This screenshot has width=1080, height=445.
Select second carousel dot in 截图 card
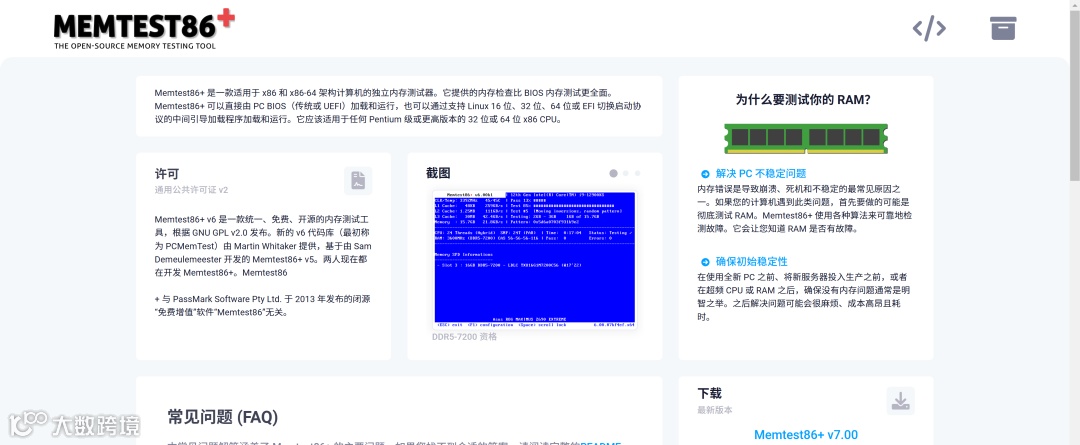click(x=625, y=173)
